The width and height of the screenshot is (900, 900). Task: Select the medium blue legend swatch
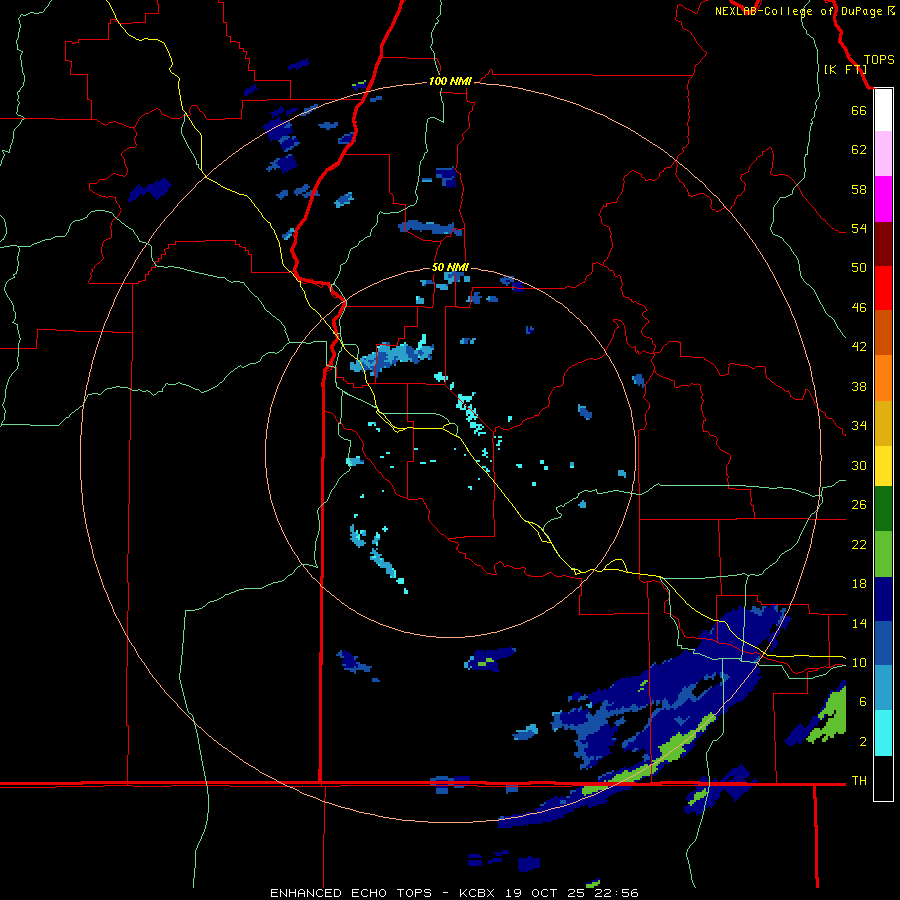click(883, 643)
